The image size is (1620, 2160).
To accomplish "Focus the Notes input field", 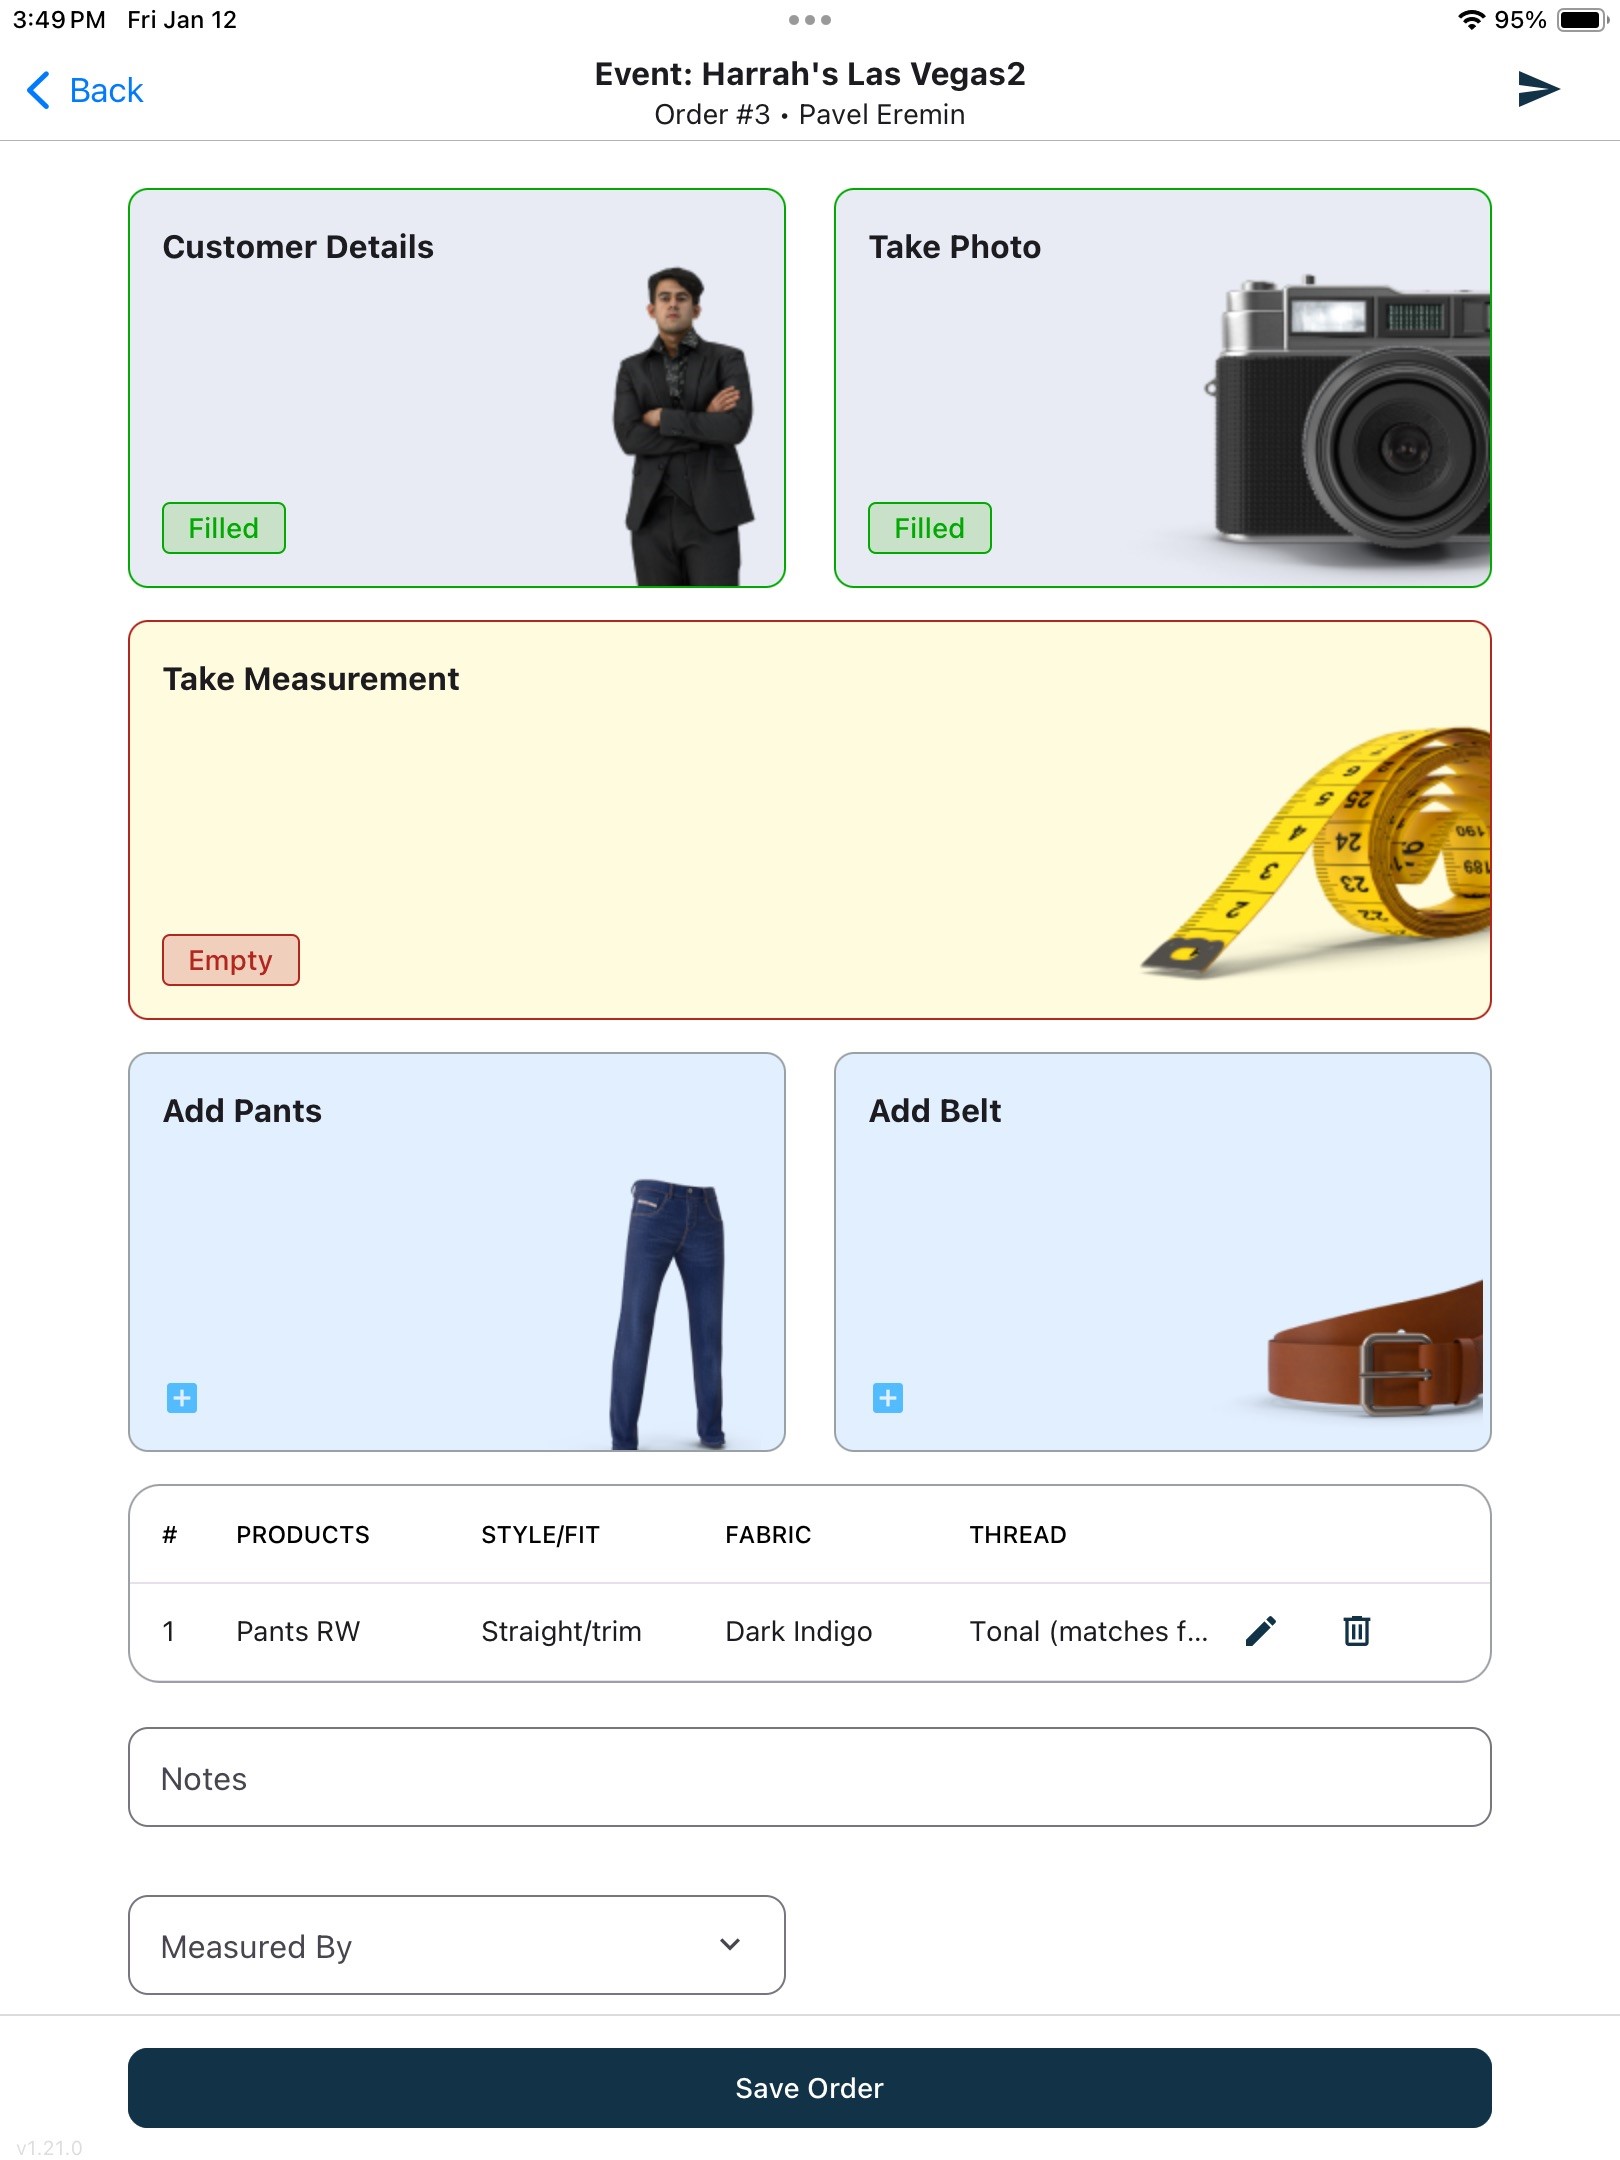I will coord(810,1777).
